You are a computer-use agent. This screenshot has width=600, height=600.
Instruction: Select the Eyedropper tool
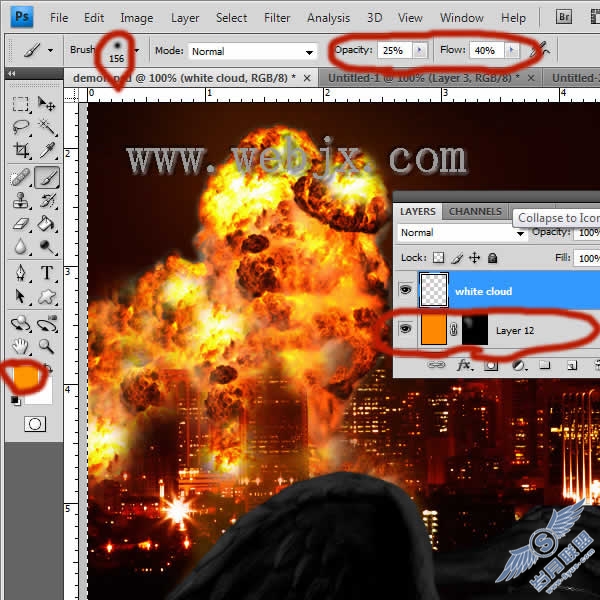point(47,150)
